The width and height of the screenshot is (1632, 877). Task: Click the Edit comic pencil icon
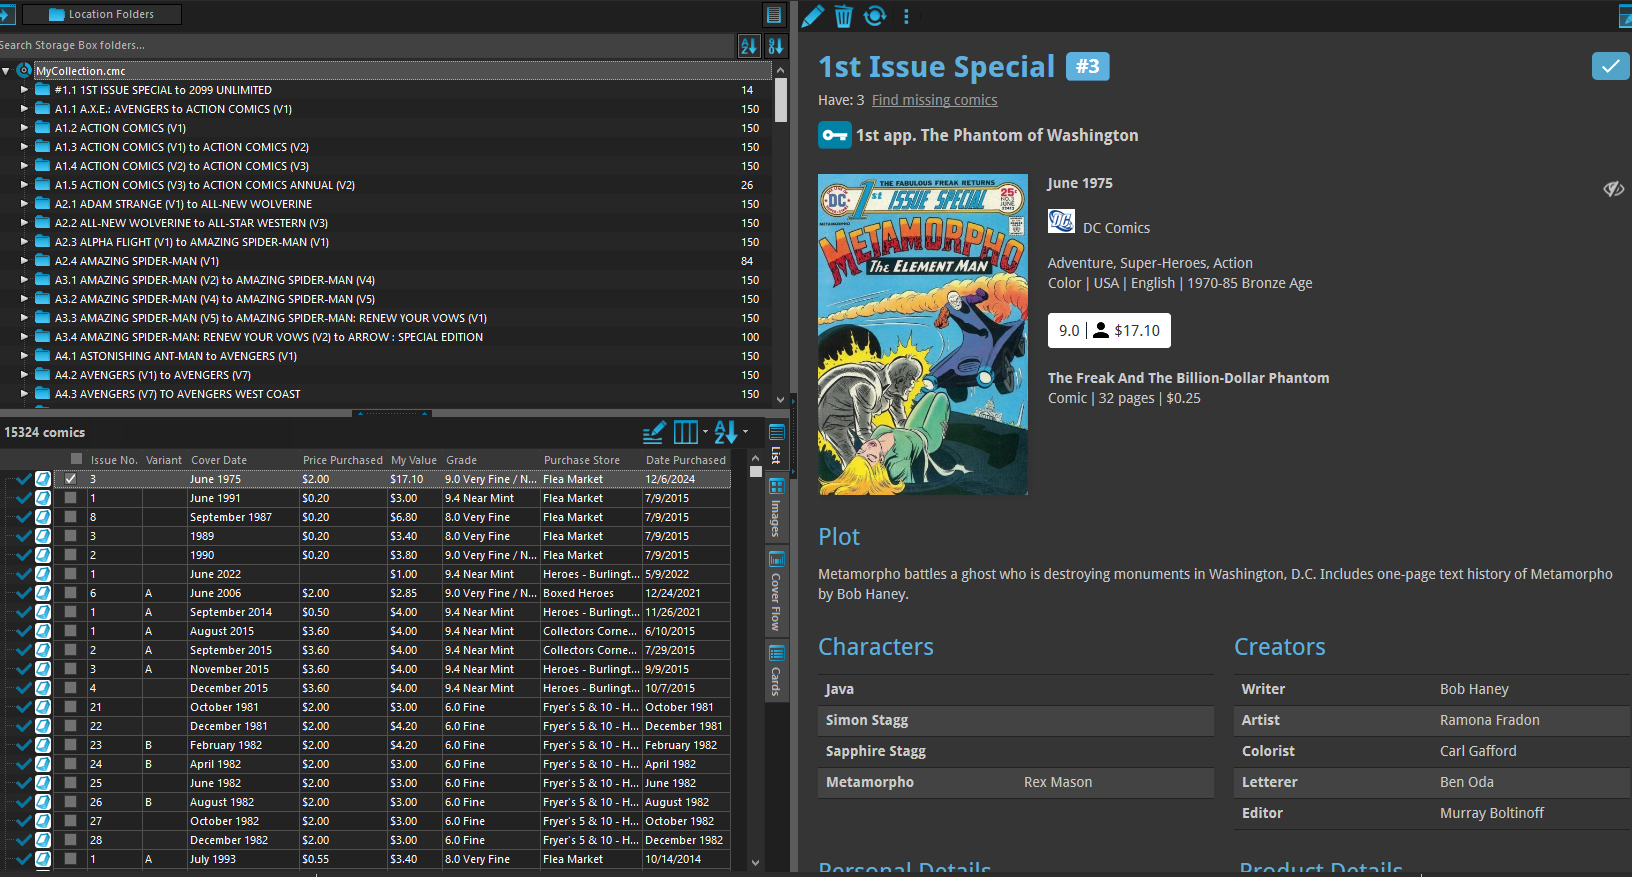point(813,16)
